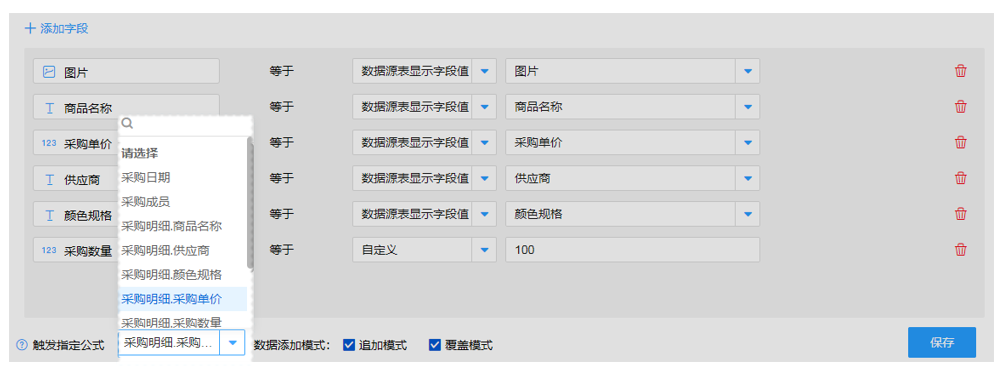Click the help icon beside 触发指定公式
The width and height of the screenshot is (1000, 367).
click(22, 345)
